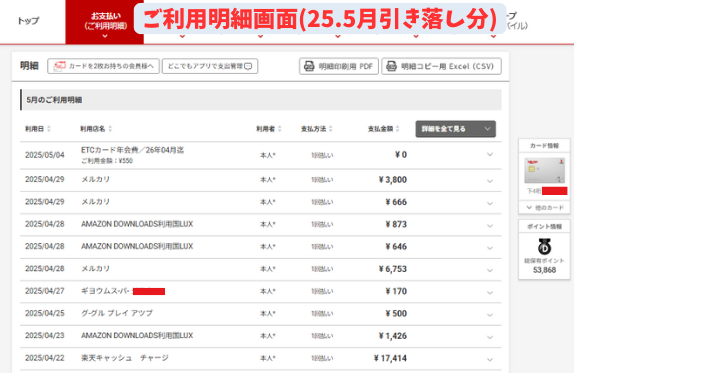Click amount ¥ 3,800

pos(393,180)
